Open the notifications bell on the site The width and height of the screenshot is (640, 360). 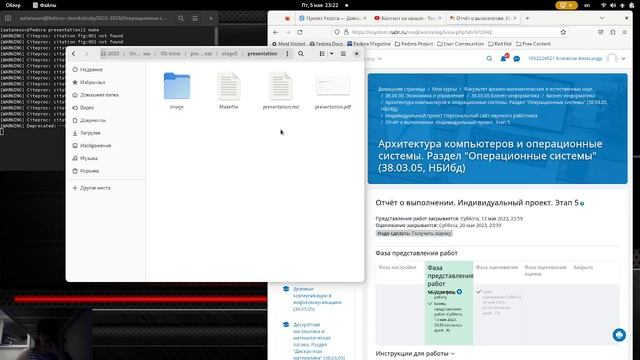504,58
